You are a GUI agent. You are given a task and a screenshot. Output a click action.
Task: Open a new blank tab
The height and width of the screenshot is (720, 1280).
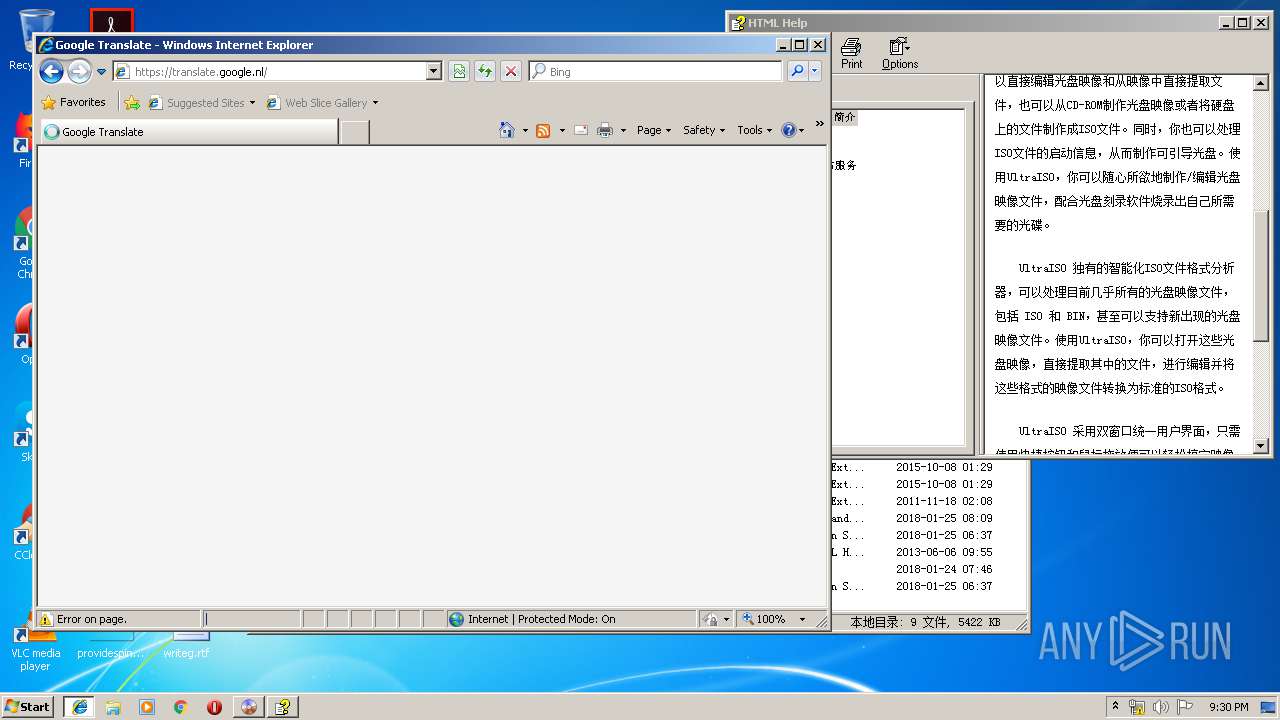click(x=354, y=132)
